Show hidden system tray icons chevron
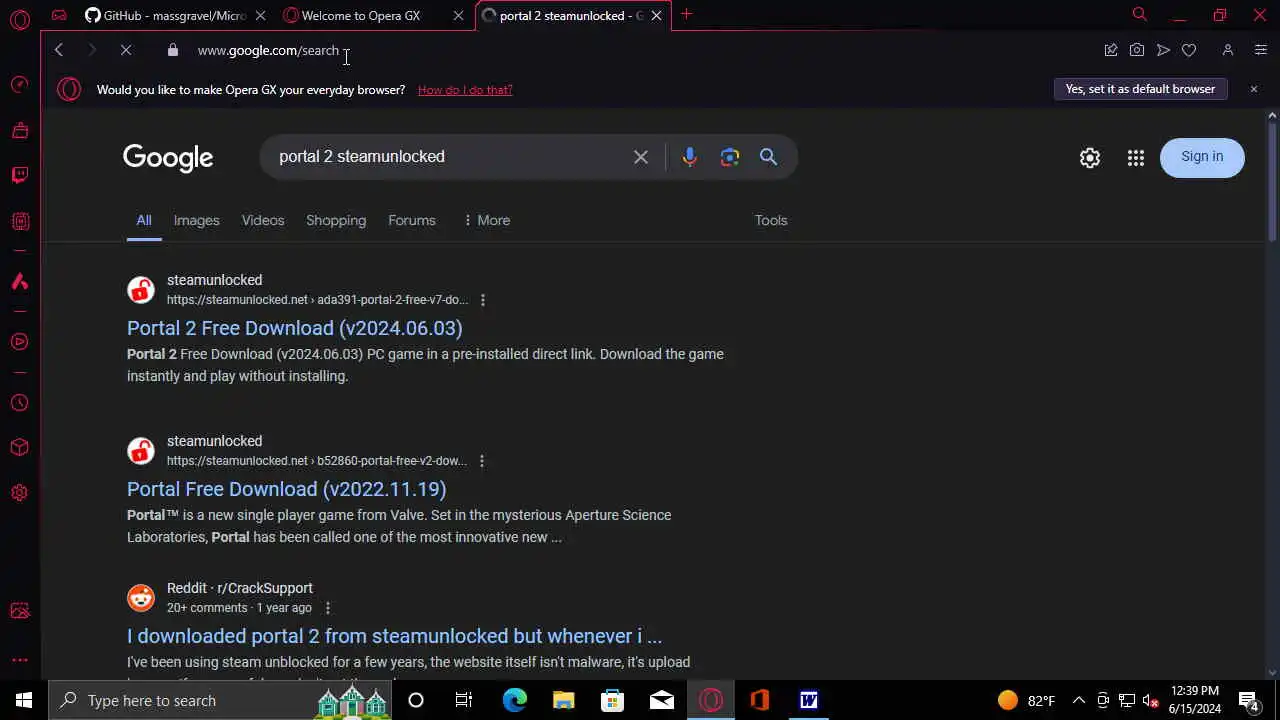This screenshot has width=1280, height=720. pos(1079,700)
